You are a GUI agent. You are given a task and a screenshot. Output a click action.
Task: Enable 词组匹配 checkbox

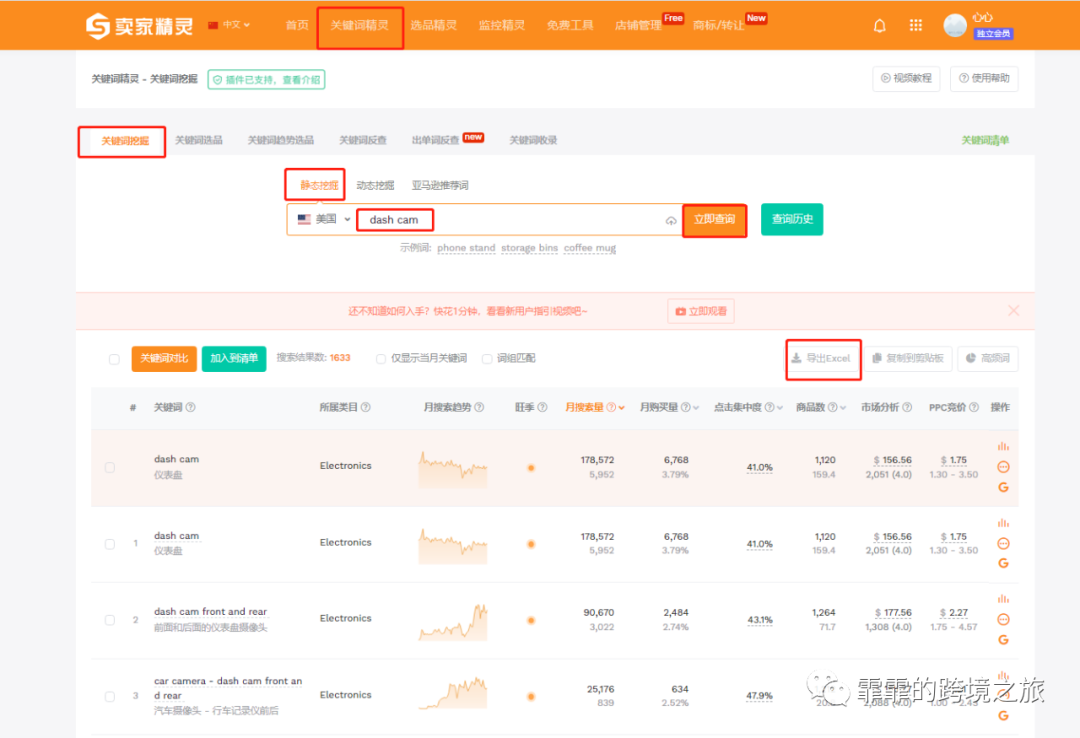(x=487, y=358)
